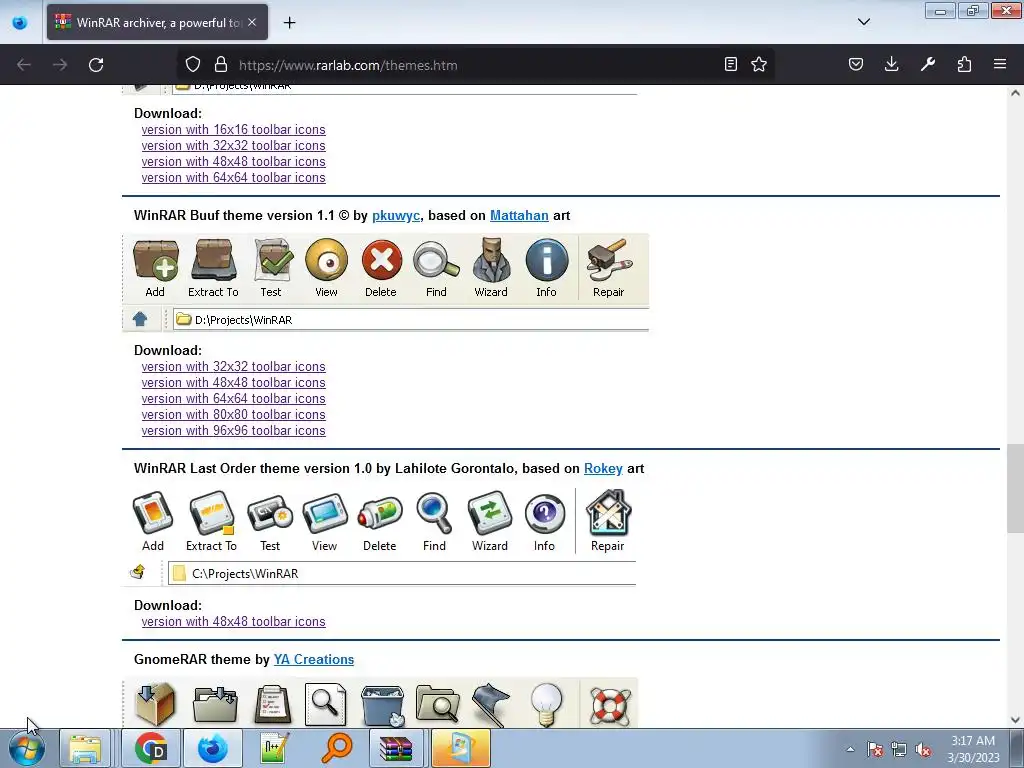Click scrollbar down arrow

[x=1015, y=720]
